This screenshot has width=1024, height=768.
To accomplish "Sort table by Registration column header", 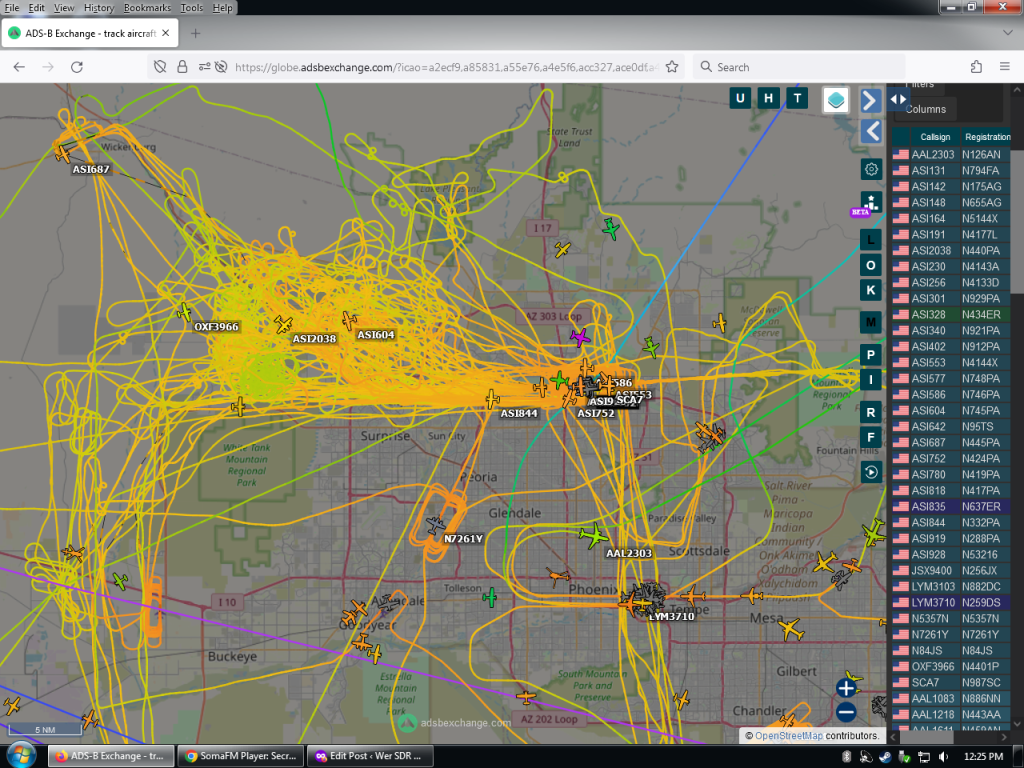I will coord(987,137).
